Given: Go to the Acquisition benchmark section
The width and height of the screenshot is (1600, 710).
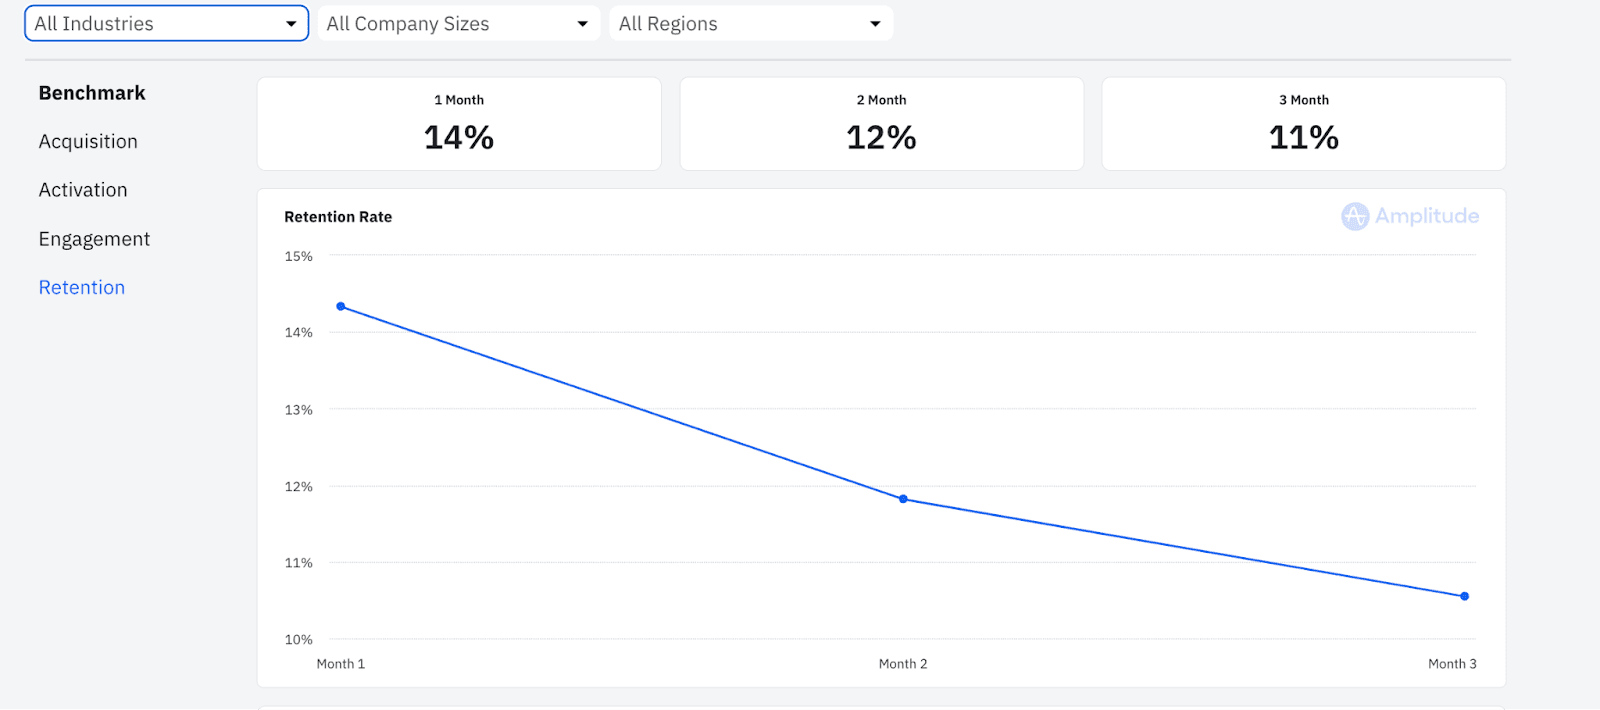Looking at the screenshot, I should click(x=88, y=142).
